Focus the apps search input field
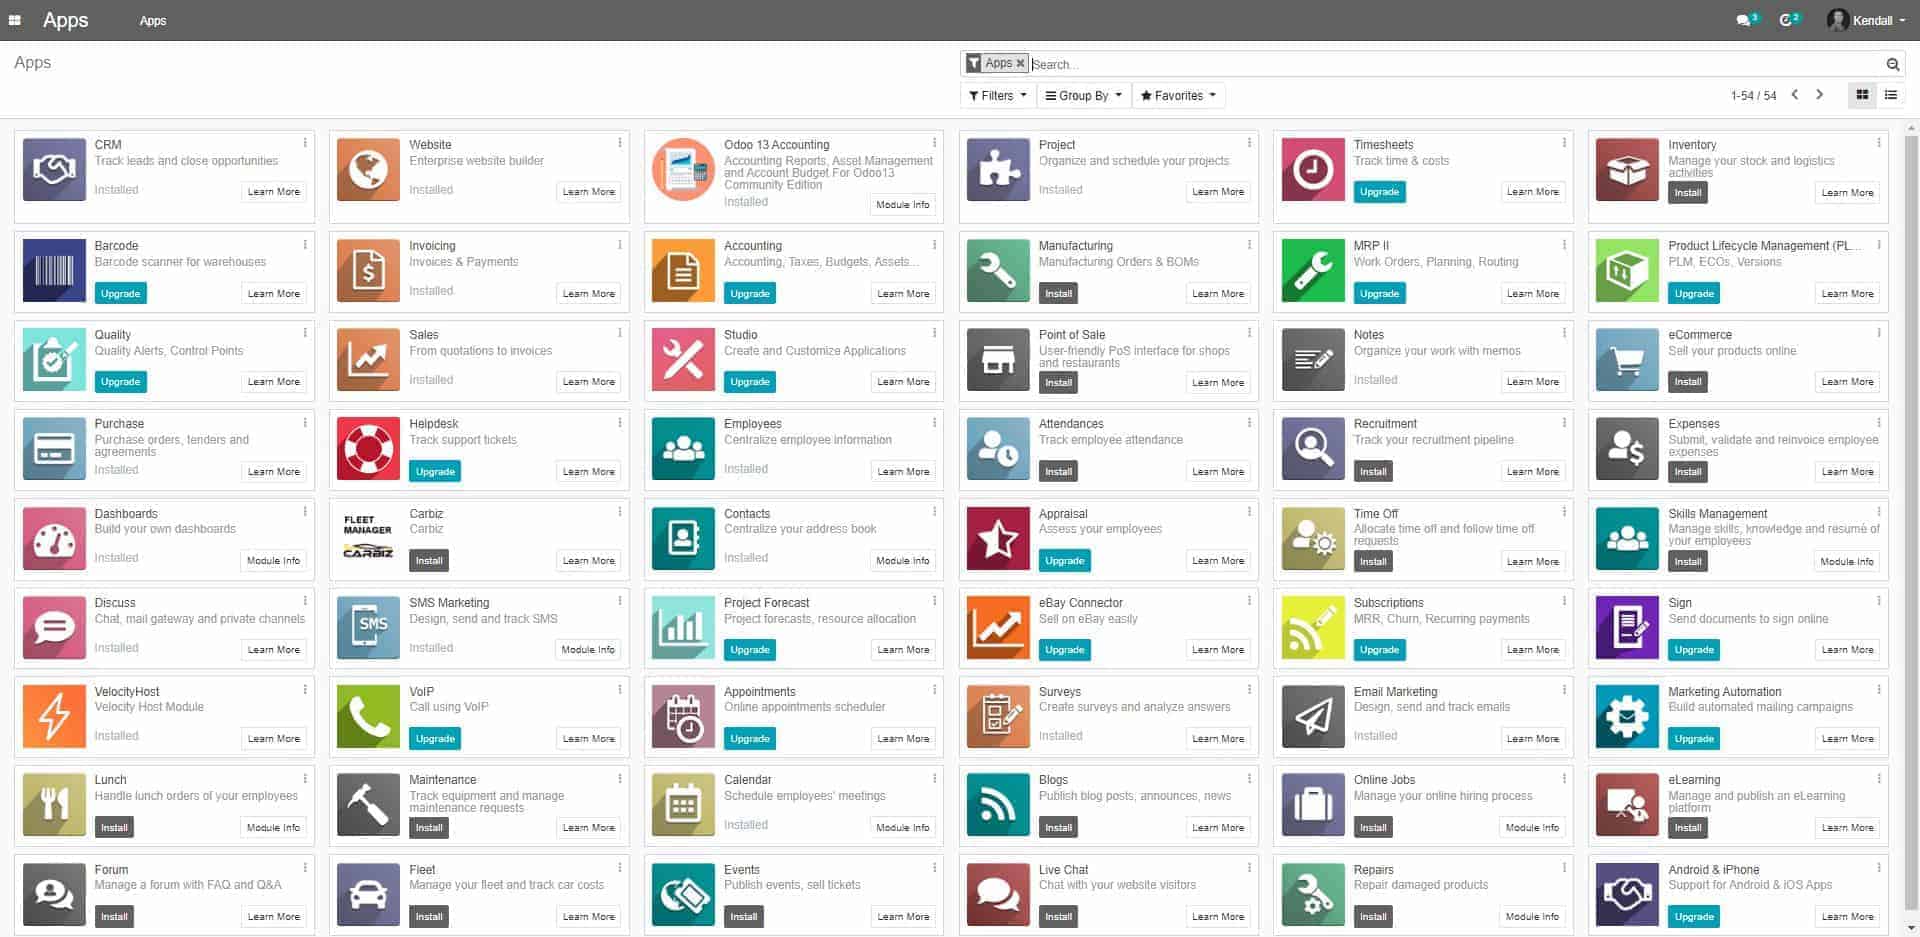This screenshot has width=1920, height=937. 1455,64
